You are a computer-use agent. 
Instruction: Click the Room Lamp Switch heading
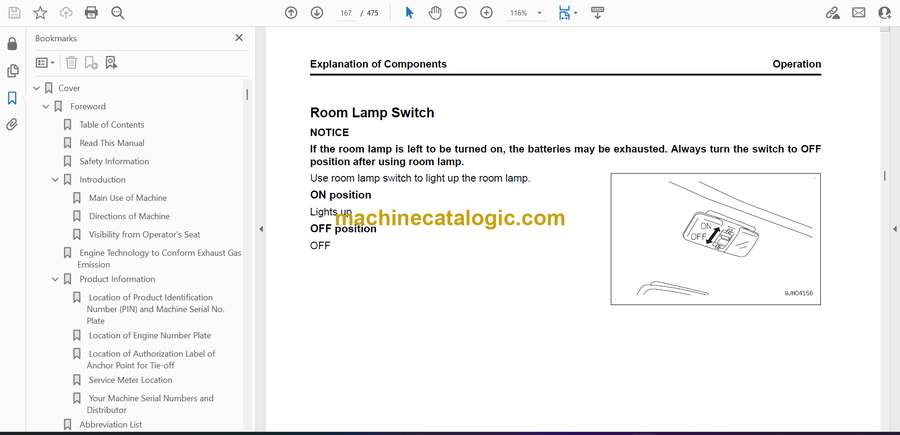coord(372,112)
